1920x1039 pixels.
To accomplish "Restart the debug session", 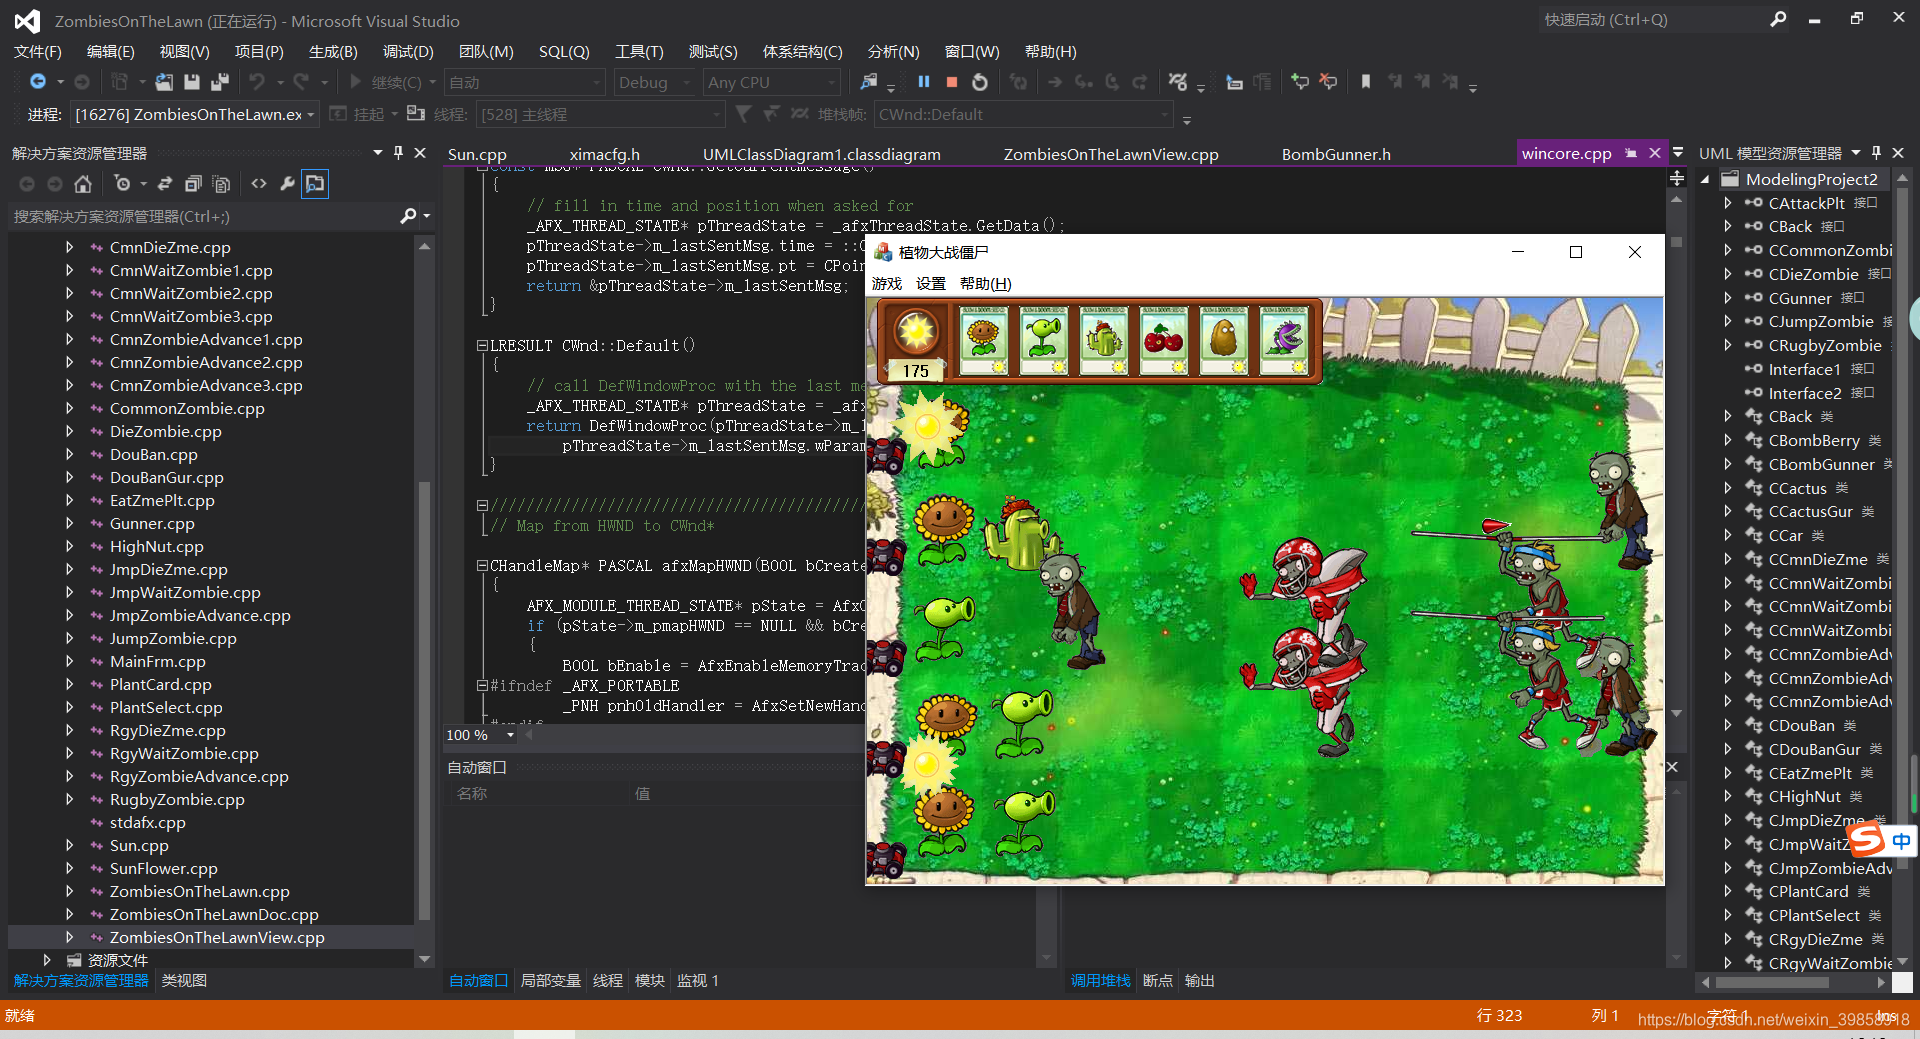I will pos(980,82).
